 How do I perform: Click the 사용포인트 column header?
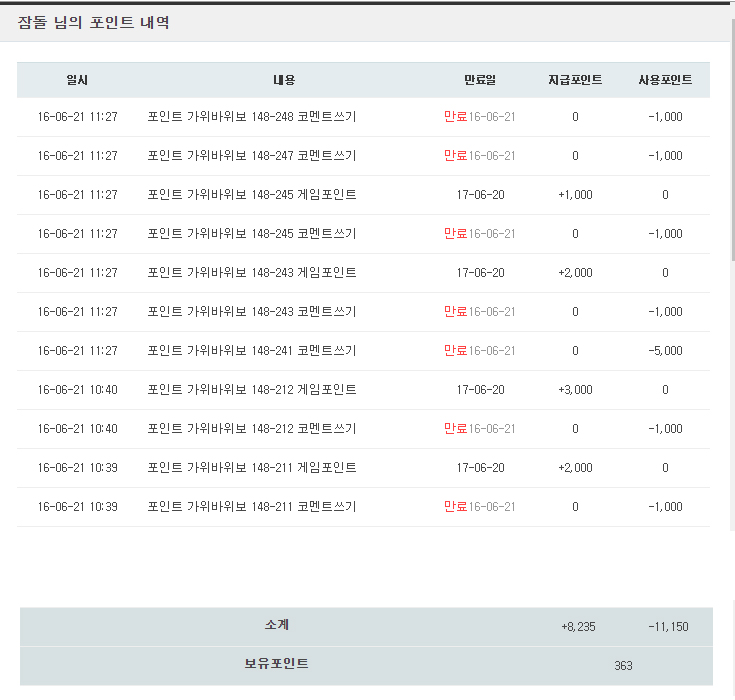click(665, 80)
